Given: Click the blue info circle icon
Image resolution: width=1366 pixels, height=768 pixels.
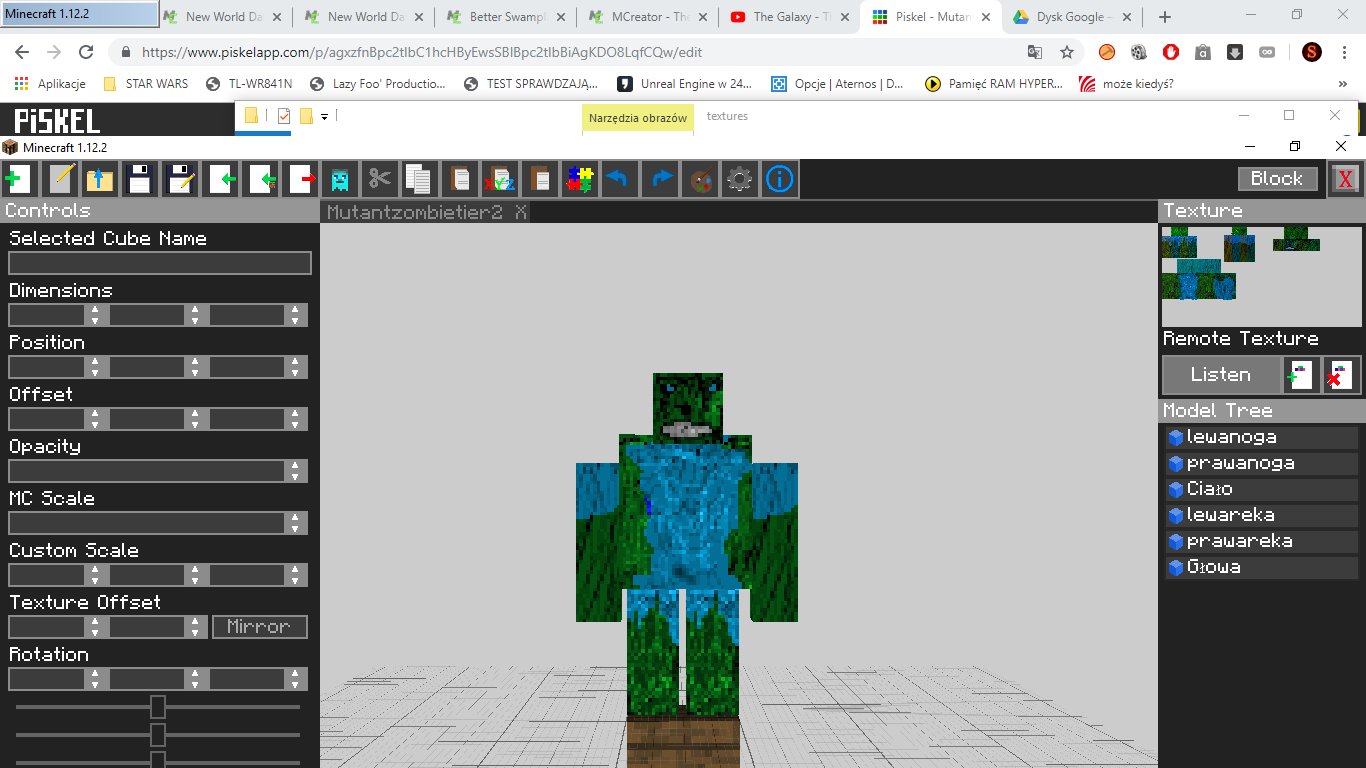Looking at the screenshot, I should [x=780, y=180].
